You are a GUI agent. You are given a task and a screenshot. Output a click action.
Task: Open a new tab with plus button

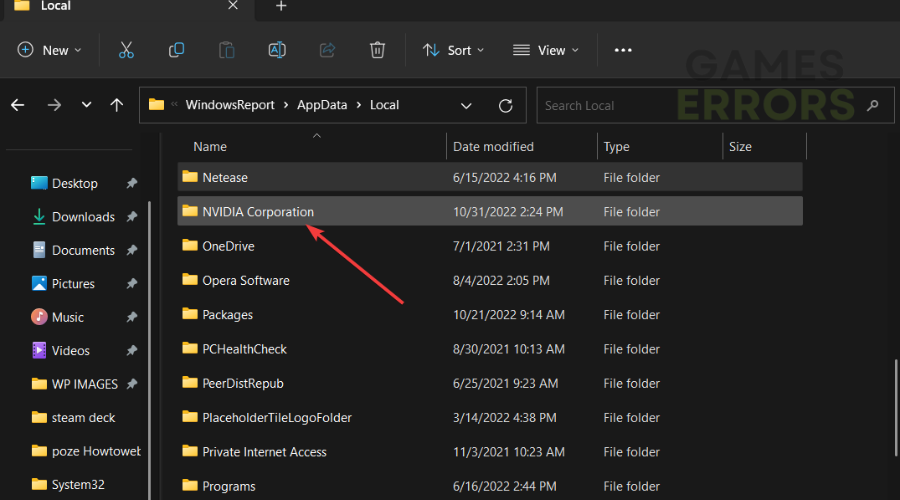coord(281,6)
